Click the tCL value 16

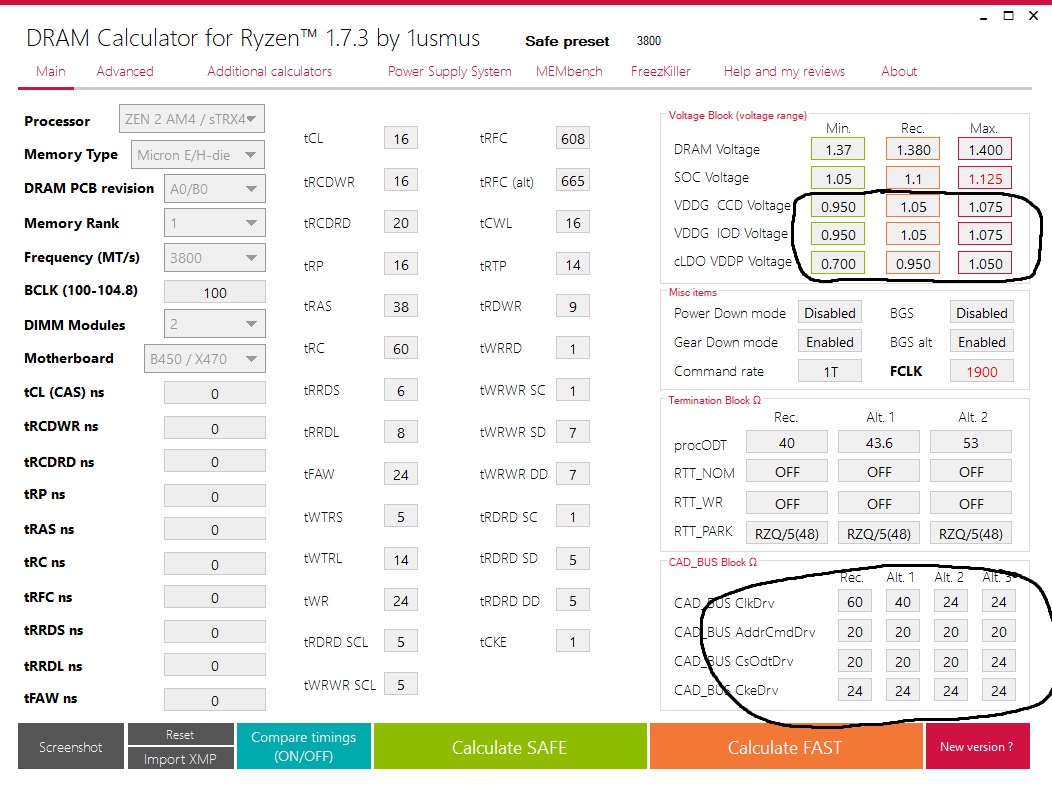point(401,138)
